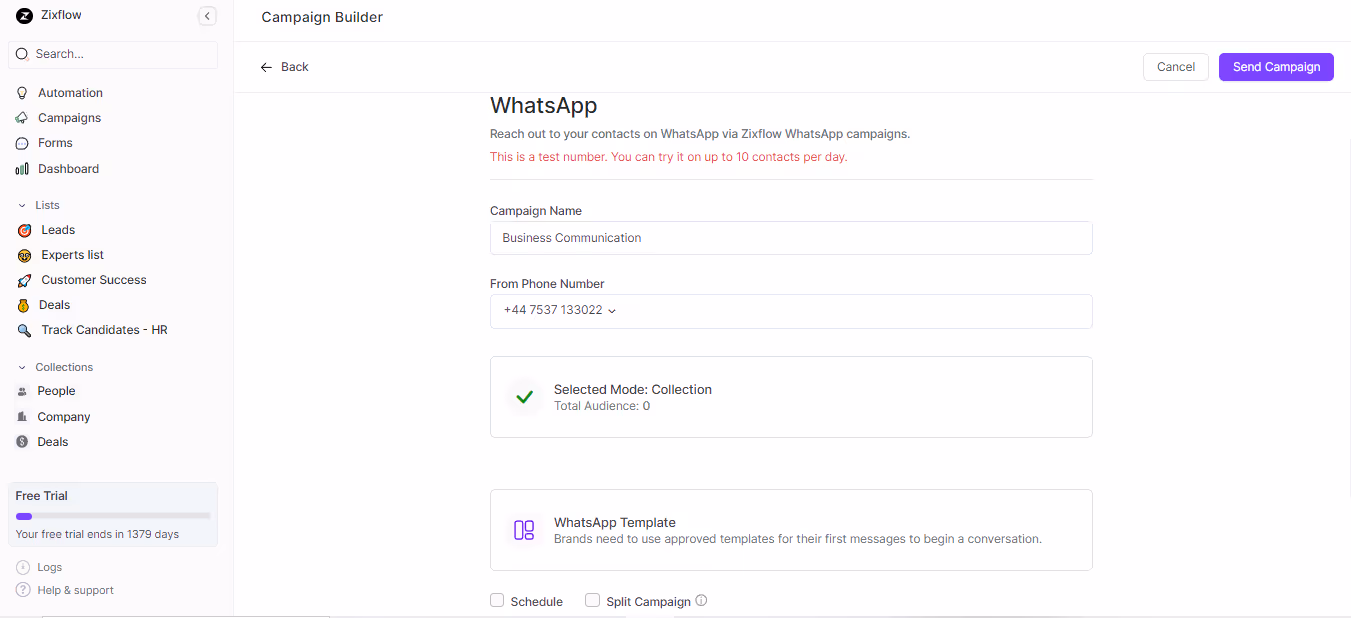Click the Dashboard bar chart icon
Screen dimensions: 1351x618
pyautogui.click(x=22, y=169)
